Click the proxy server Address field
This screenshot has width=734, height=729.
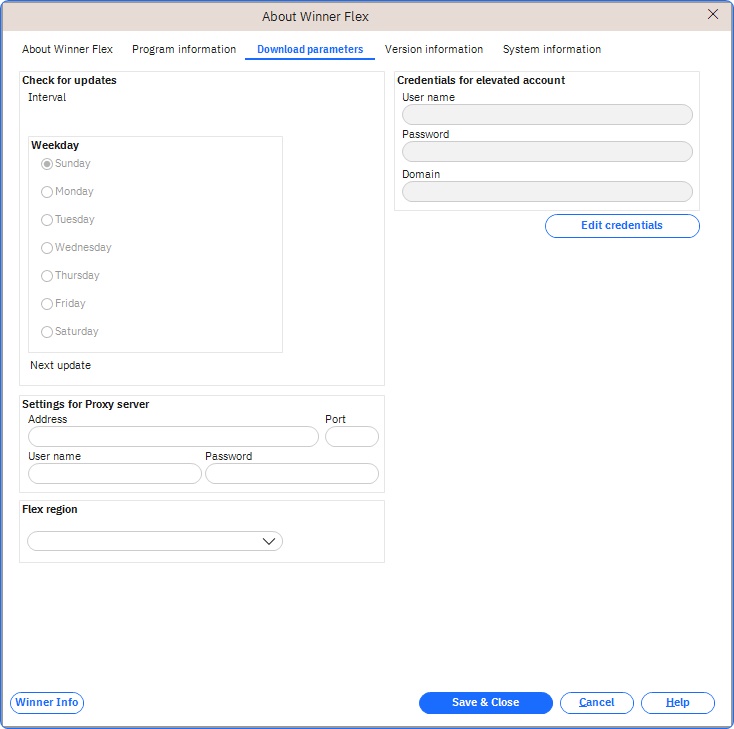173,437
